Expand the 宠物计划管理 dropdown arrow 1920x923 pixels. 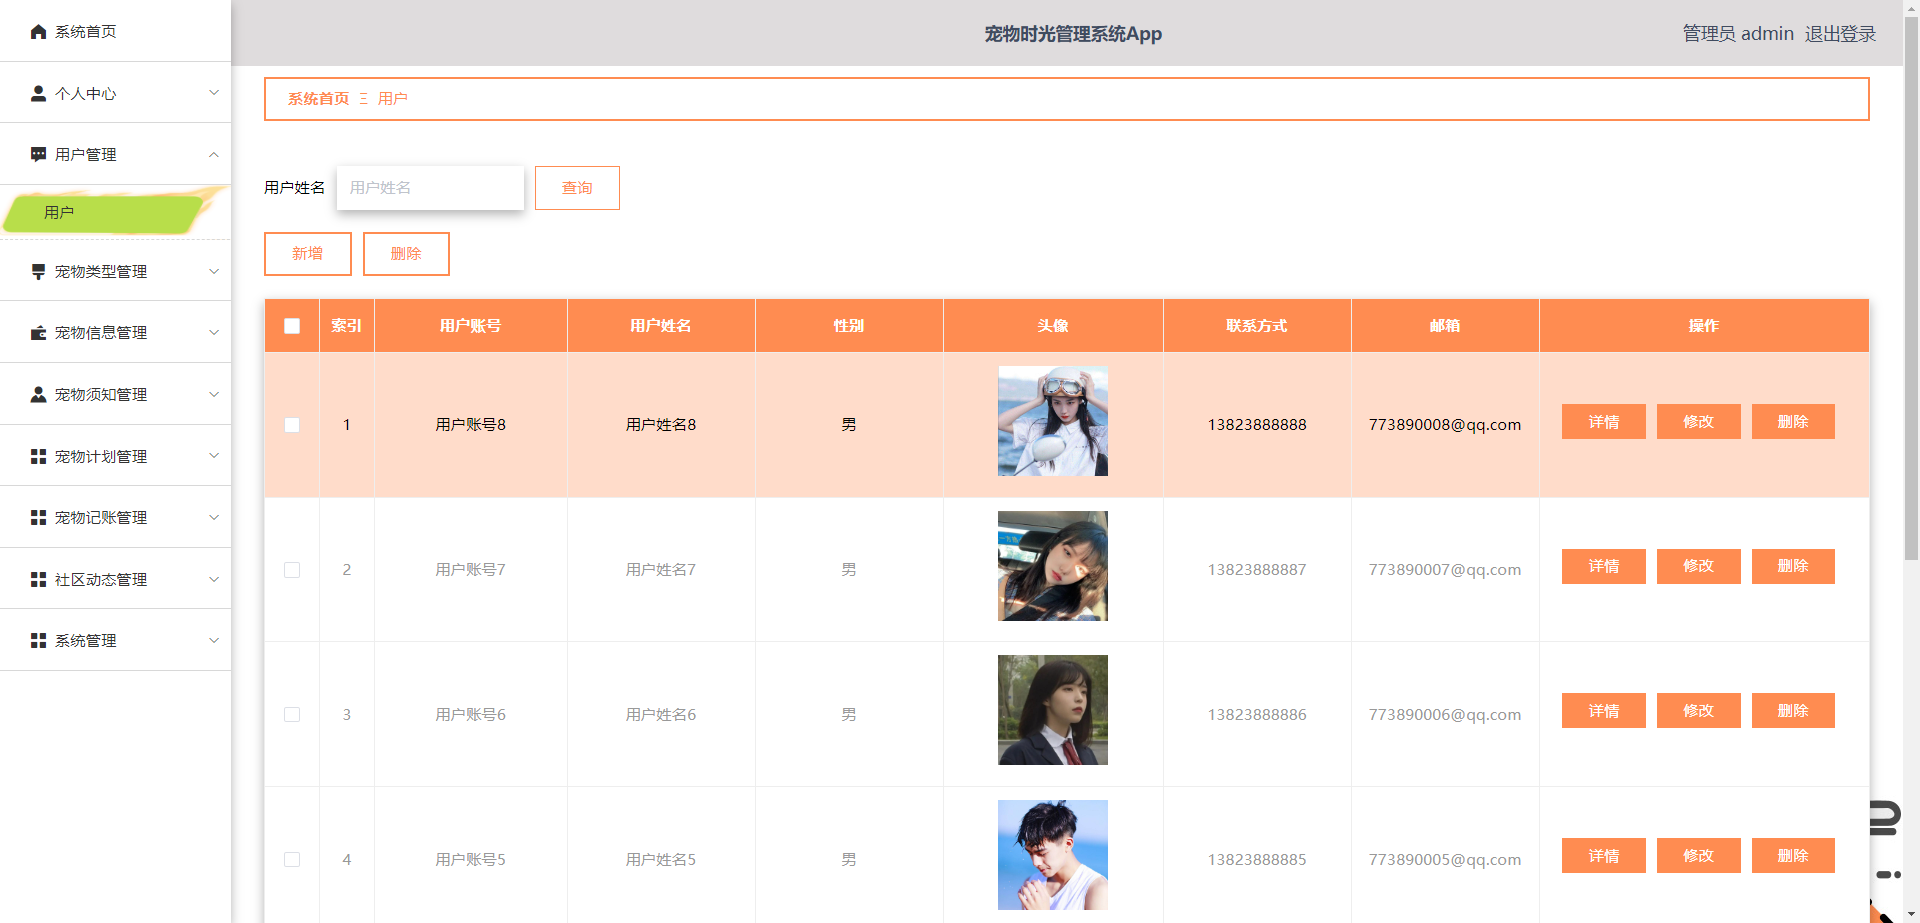point(213,455)
